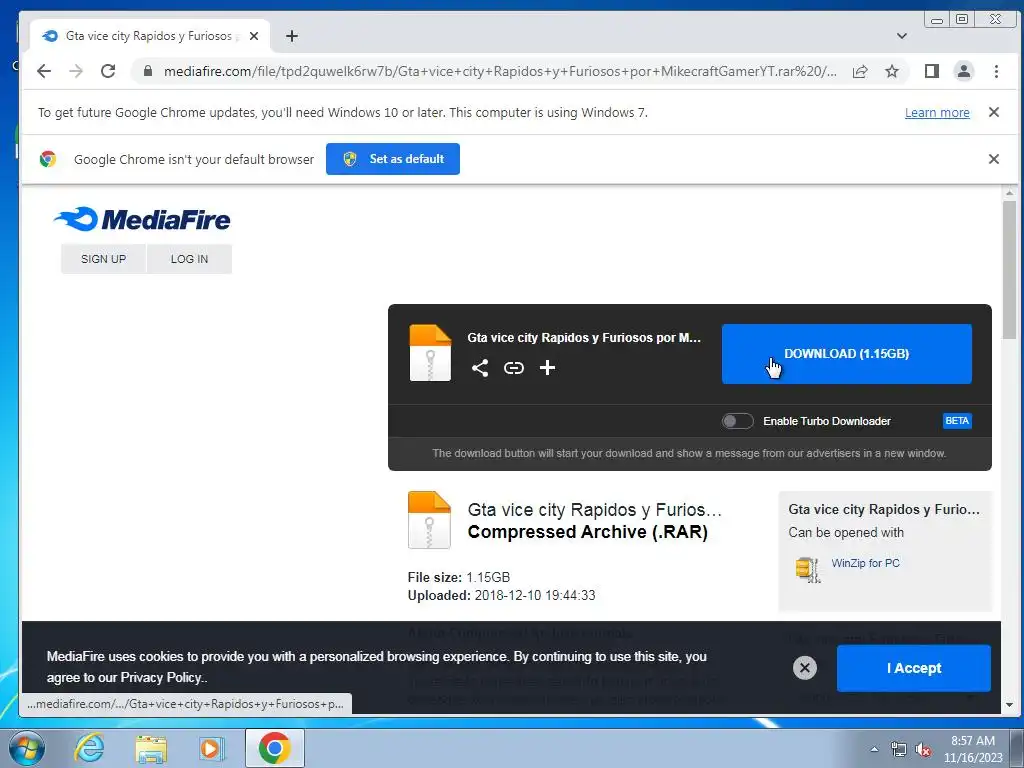Click the Set as default button

pyautogui.click(x=392, y=159)
